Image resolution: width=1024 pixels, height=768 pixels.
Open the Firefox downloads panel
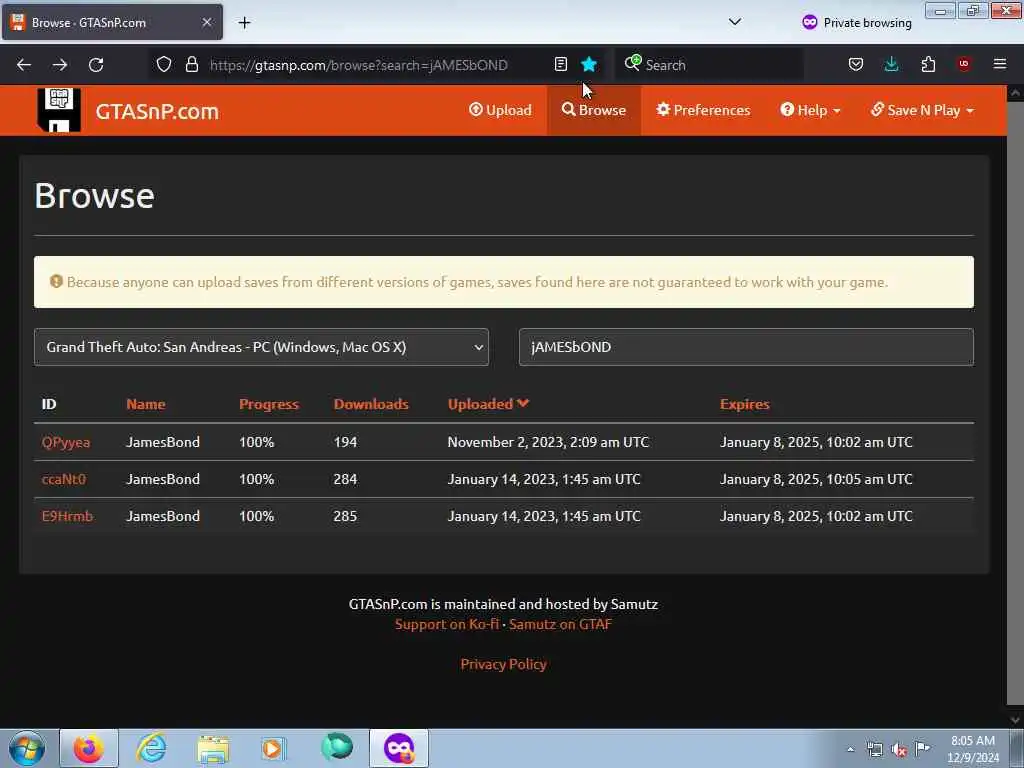(x=891, y=64)
